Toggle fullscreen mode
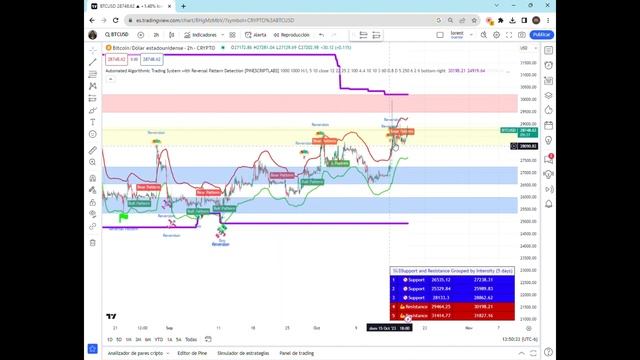Viewport: 640px width, 360px height. tap(509, 35)
